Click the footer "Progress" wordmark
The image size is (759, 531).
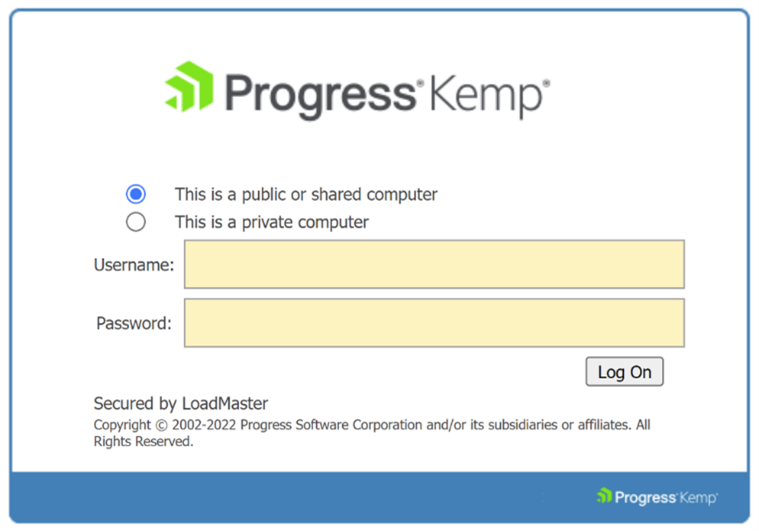click(645, 498)
